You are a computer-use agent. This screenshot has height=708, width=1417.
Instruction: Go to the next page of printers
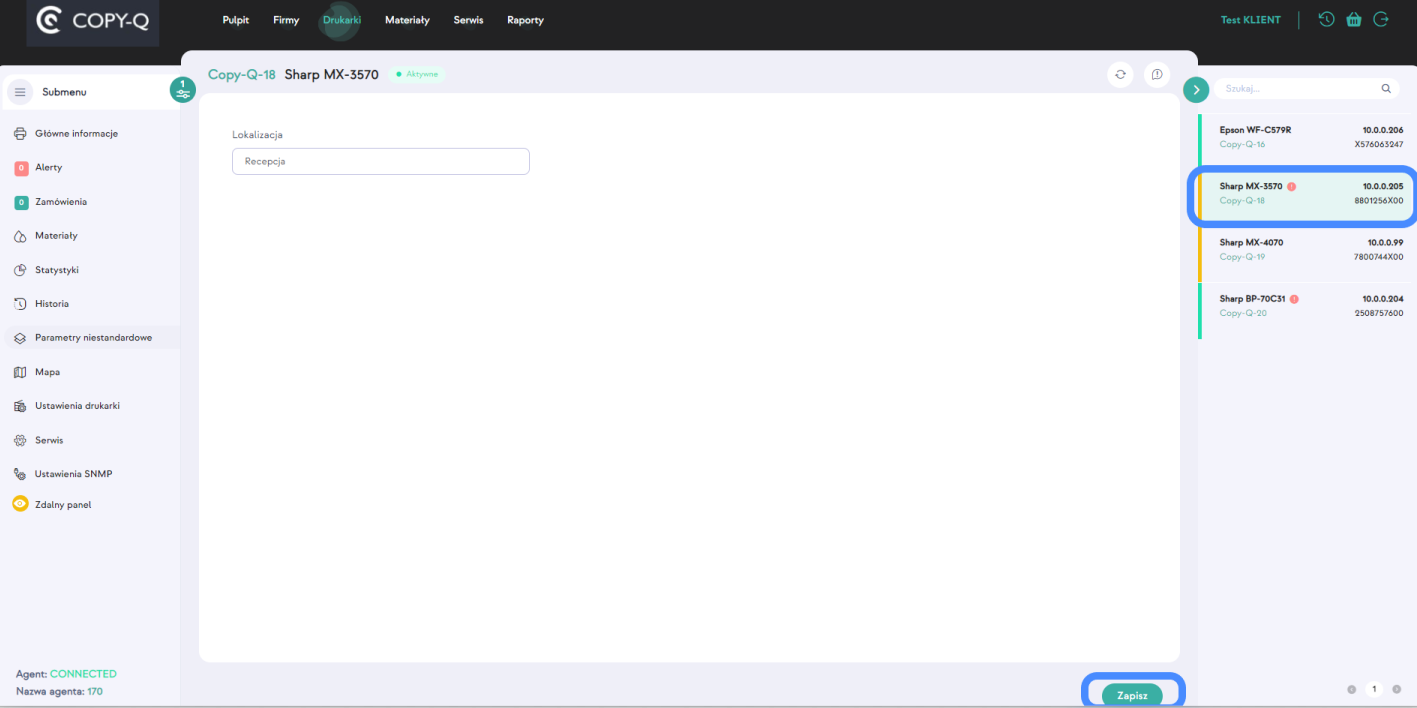pos(1397,689)
